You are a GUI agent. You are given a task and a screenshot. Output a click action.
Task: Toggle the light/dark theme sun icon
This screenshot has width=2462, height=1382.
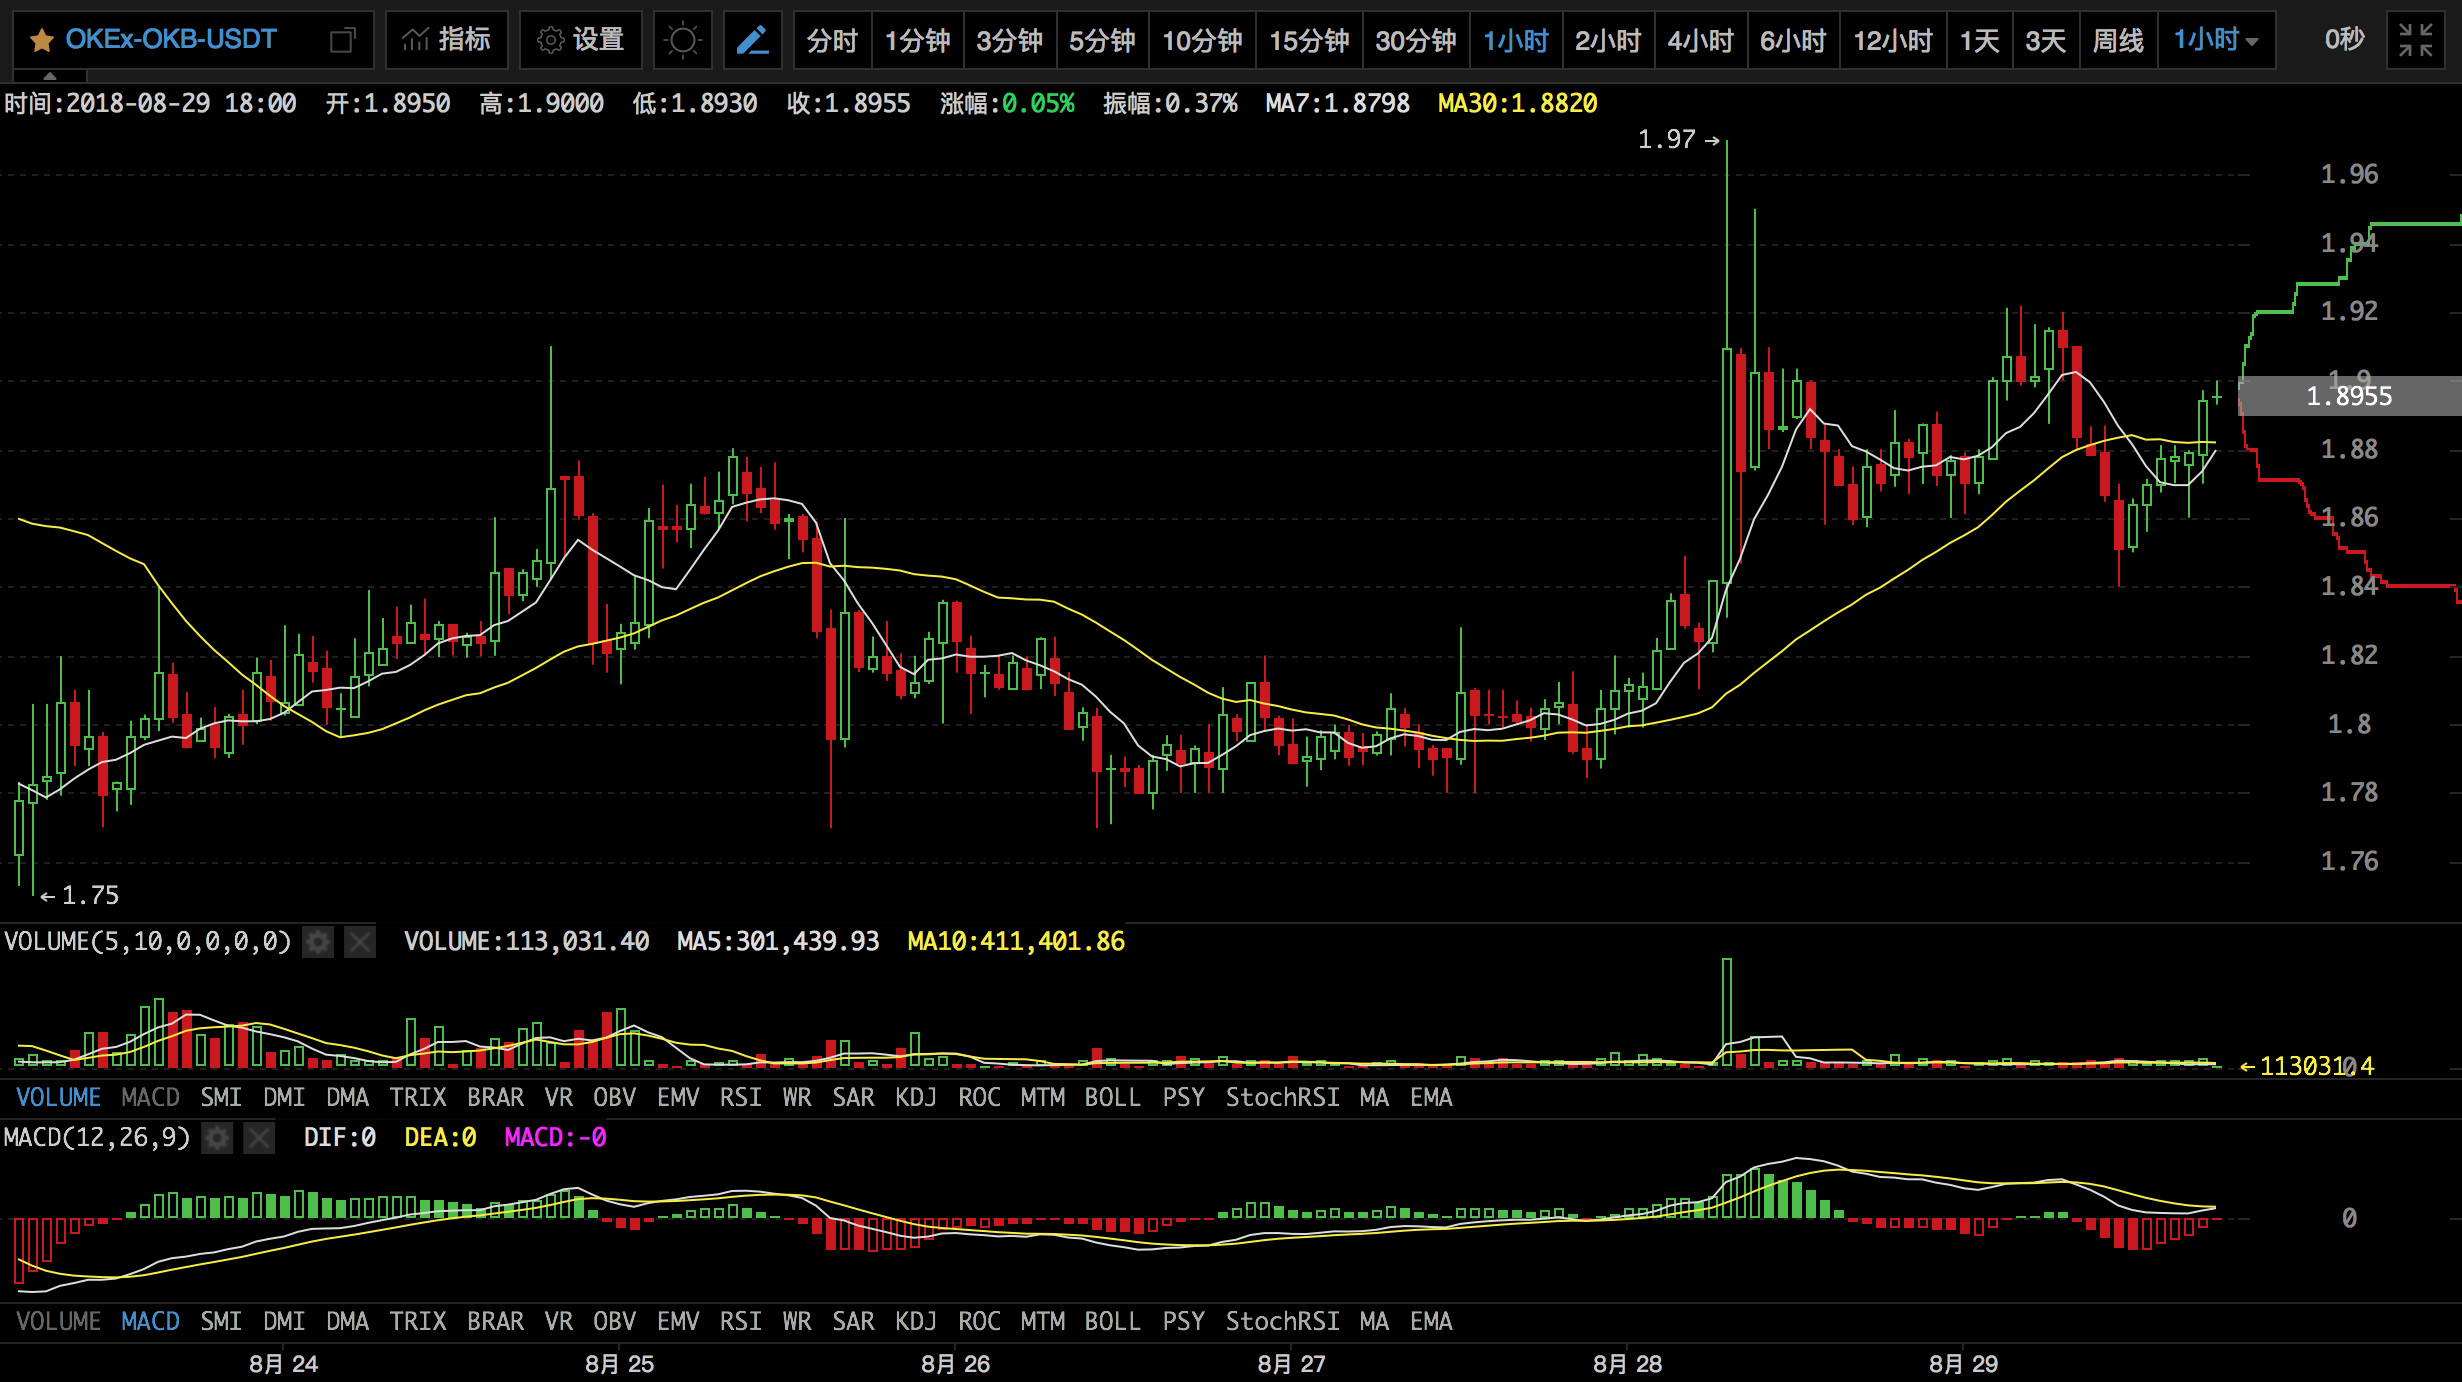click(x=683, y=40)
